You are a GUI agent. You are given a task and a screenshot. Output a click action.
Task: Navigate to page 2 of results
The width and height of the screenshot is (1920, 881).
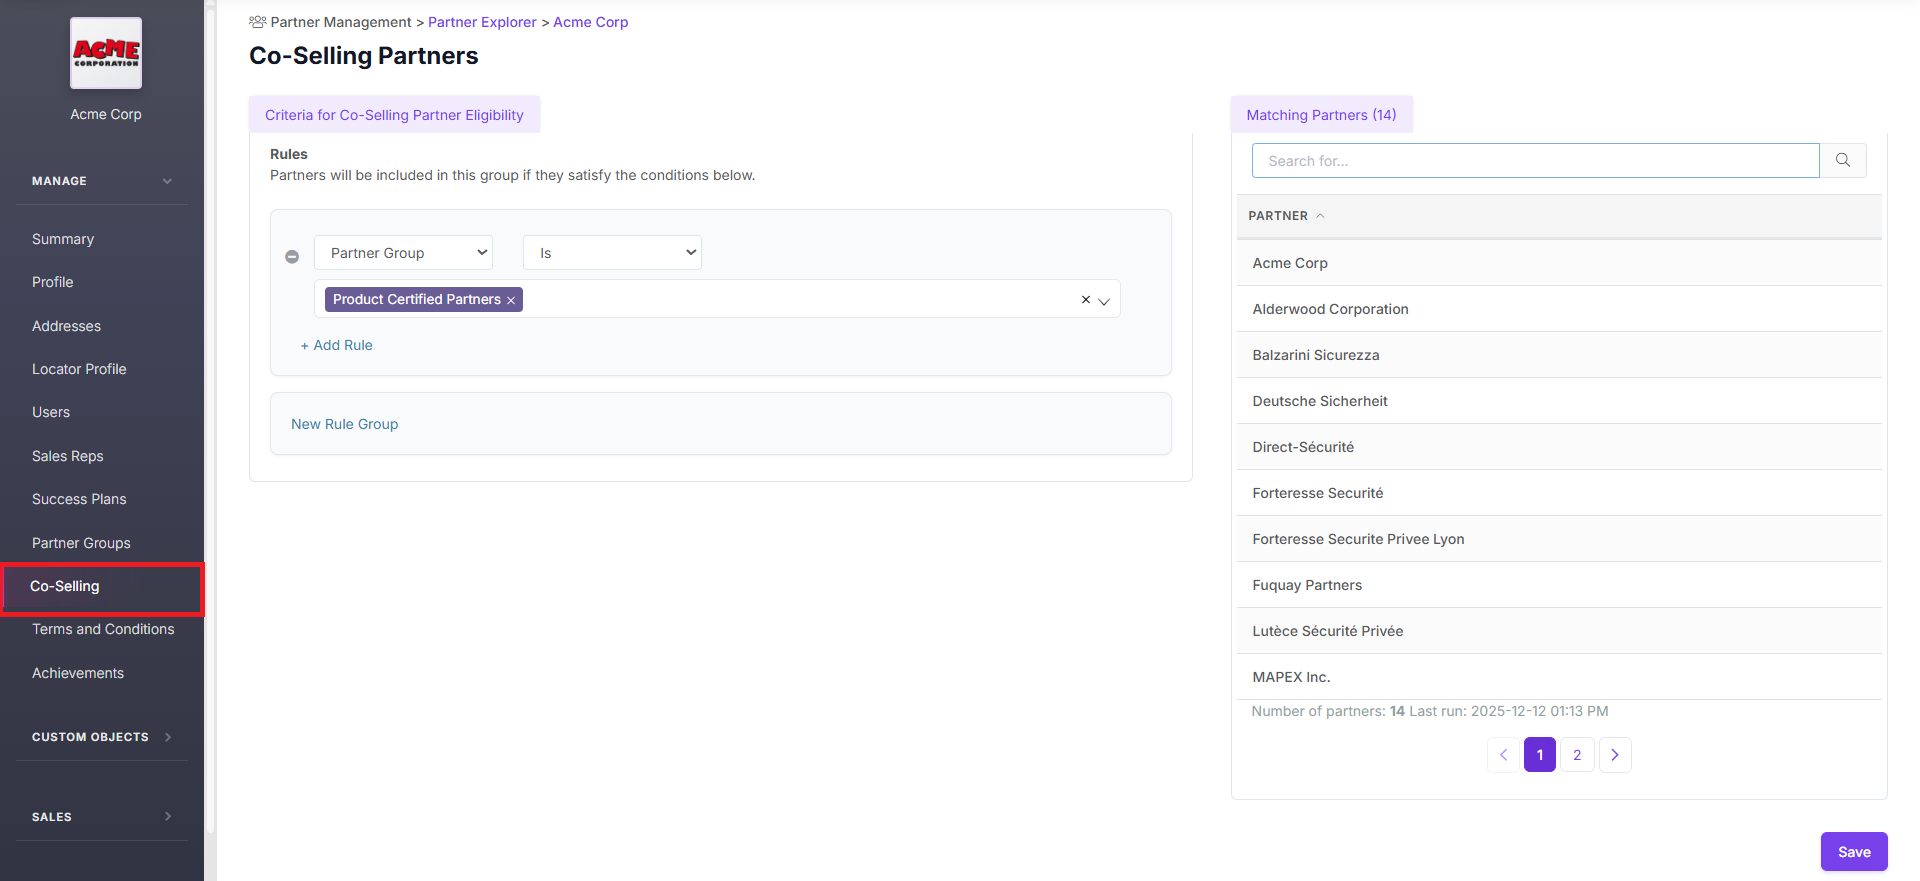[x=1577, y=755]
